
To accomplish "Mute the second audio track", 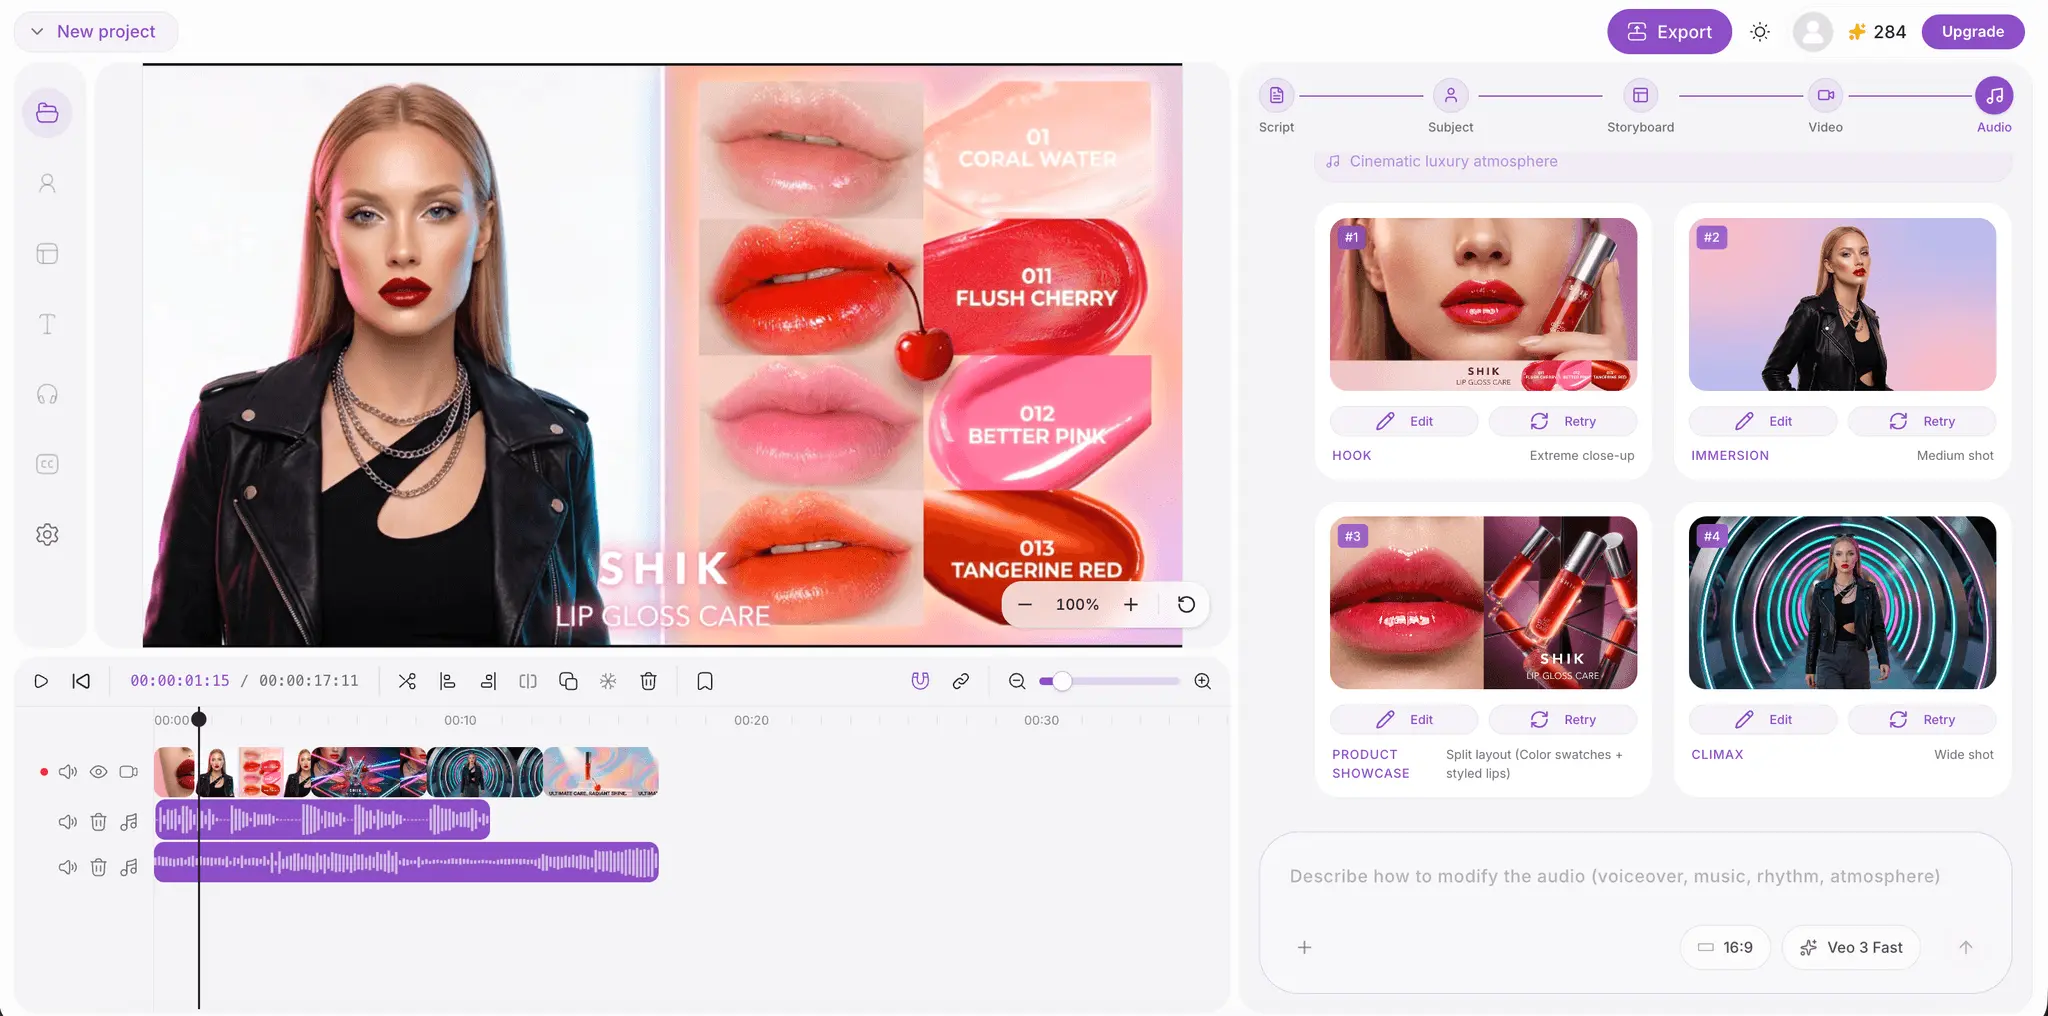I will pos(68,867).
